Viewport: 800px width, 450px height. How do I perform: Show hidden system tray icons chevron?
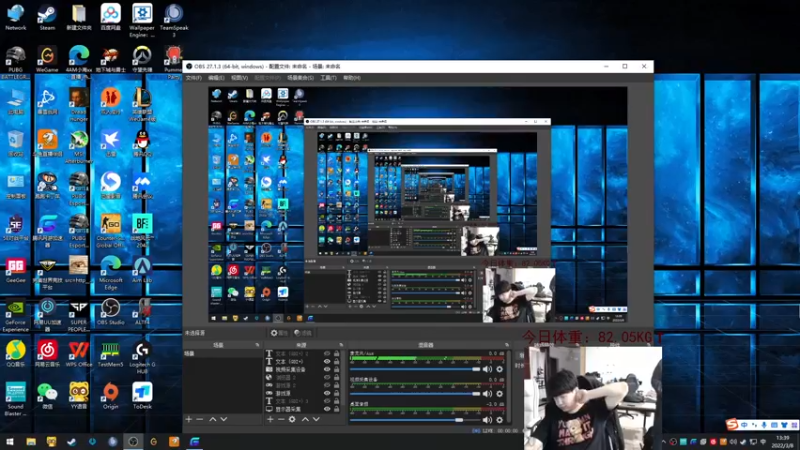coord(664,441)
